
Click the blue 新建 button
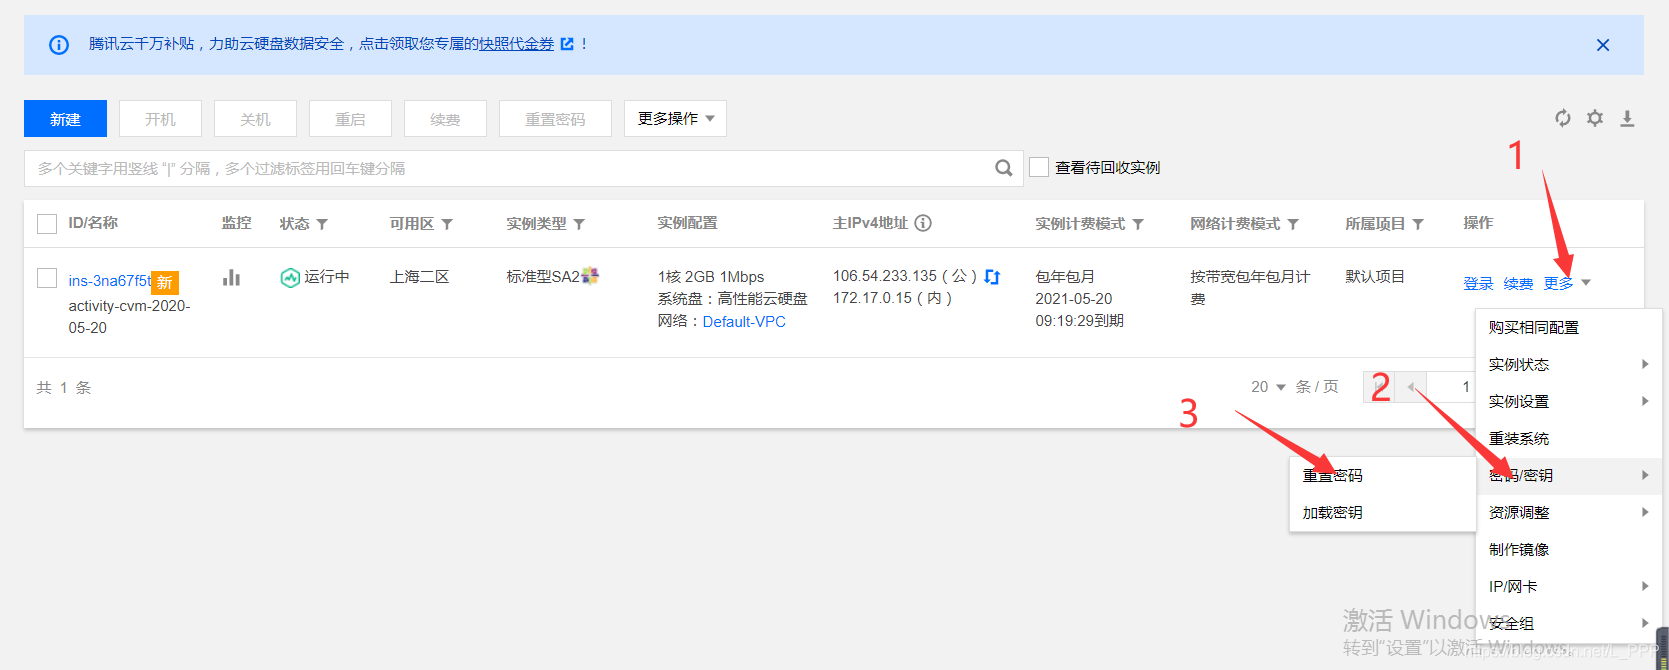pyautogui.click(x=65, y=118)
